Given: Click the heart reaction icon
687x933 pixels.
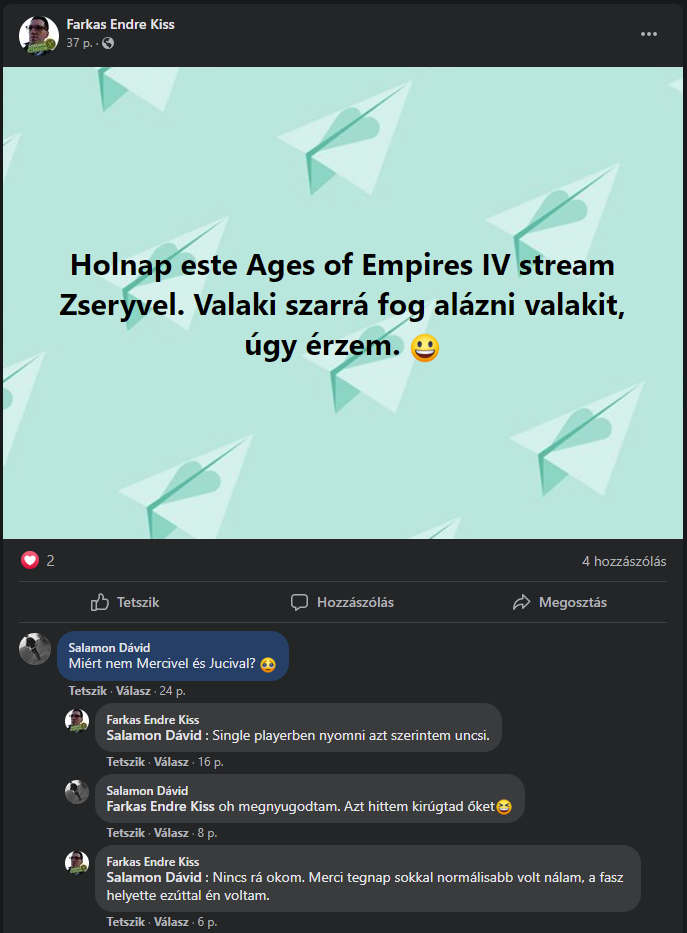Looking at the screenshot, I should (x=30, y=560).
